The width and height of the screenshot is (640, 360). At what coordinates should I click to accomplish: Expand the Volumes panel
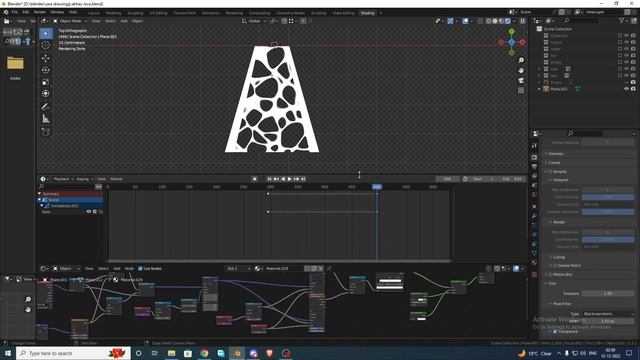[555, 154]
